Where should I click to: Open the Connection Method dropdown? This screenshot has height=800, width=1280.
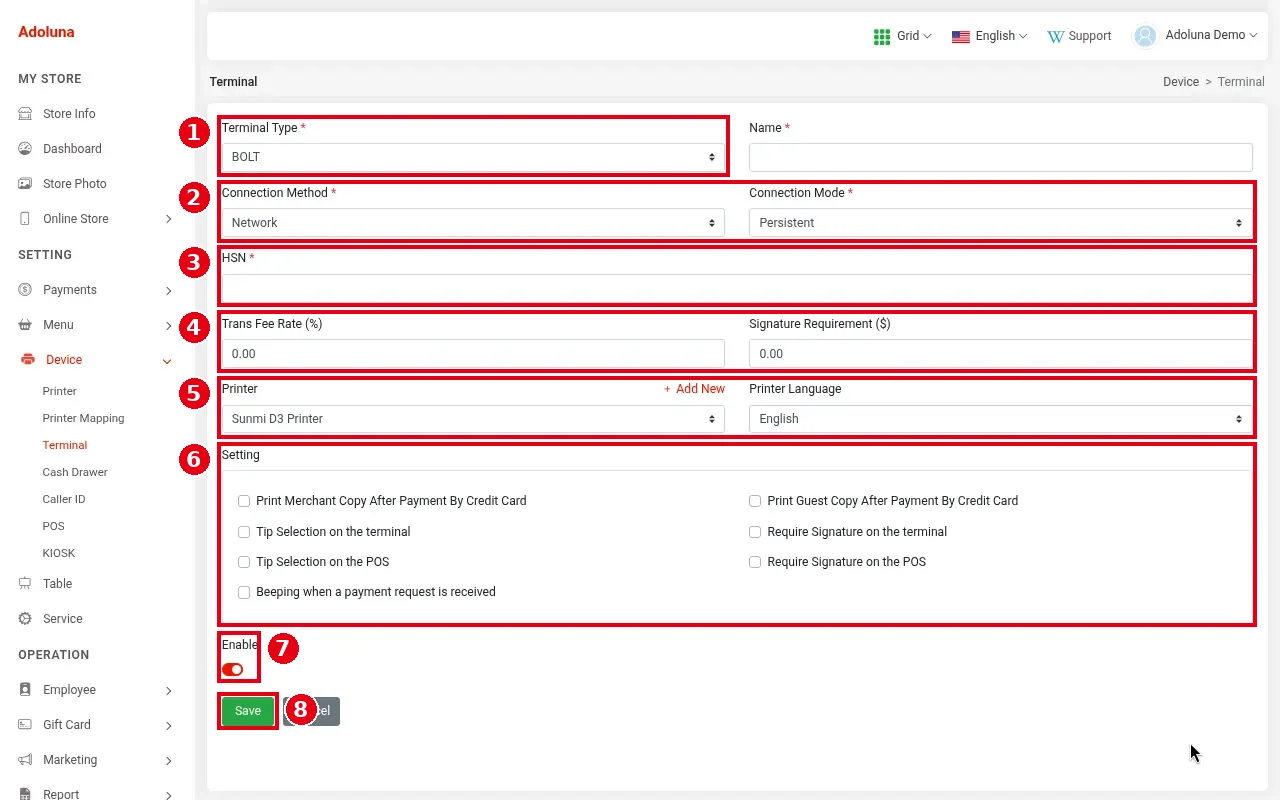coord(473,223)
